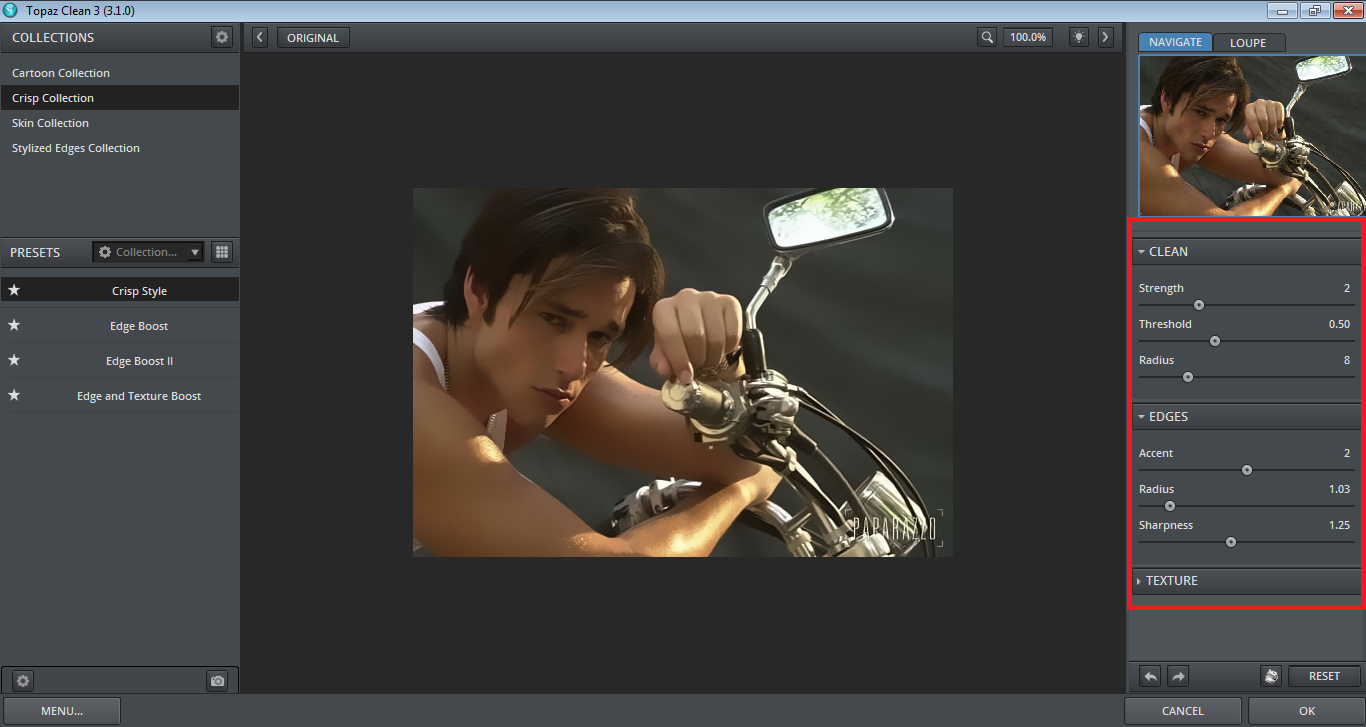This screenshot has height=727, width=1366.
Task: Click the right arrow in the top toolbar
Action: tap(1105, 37)
